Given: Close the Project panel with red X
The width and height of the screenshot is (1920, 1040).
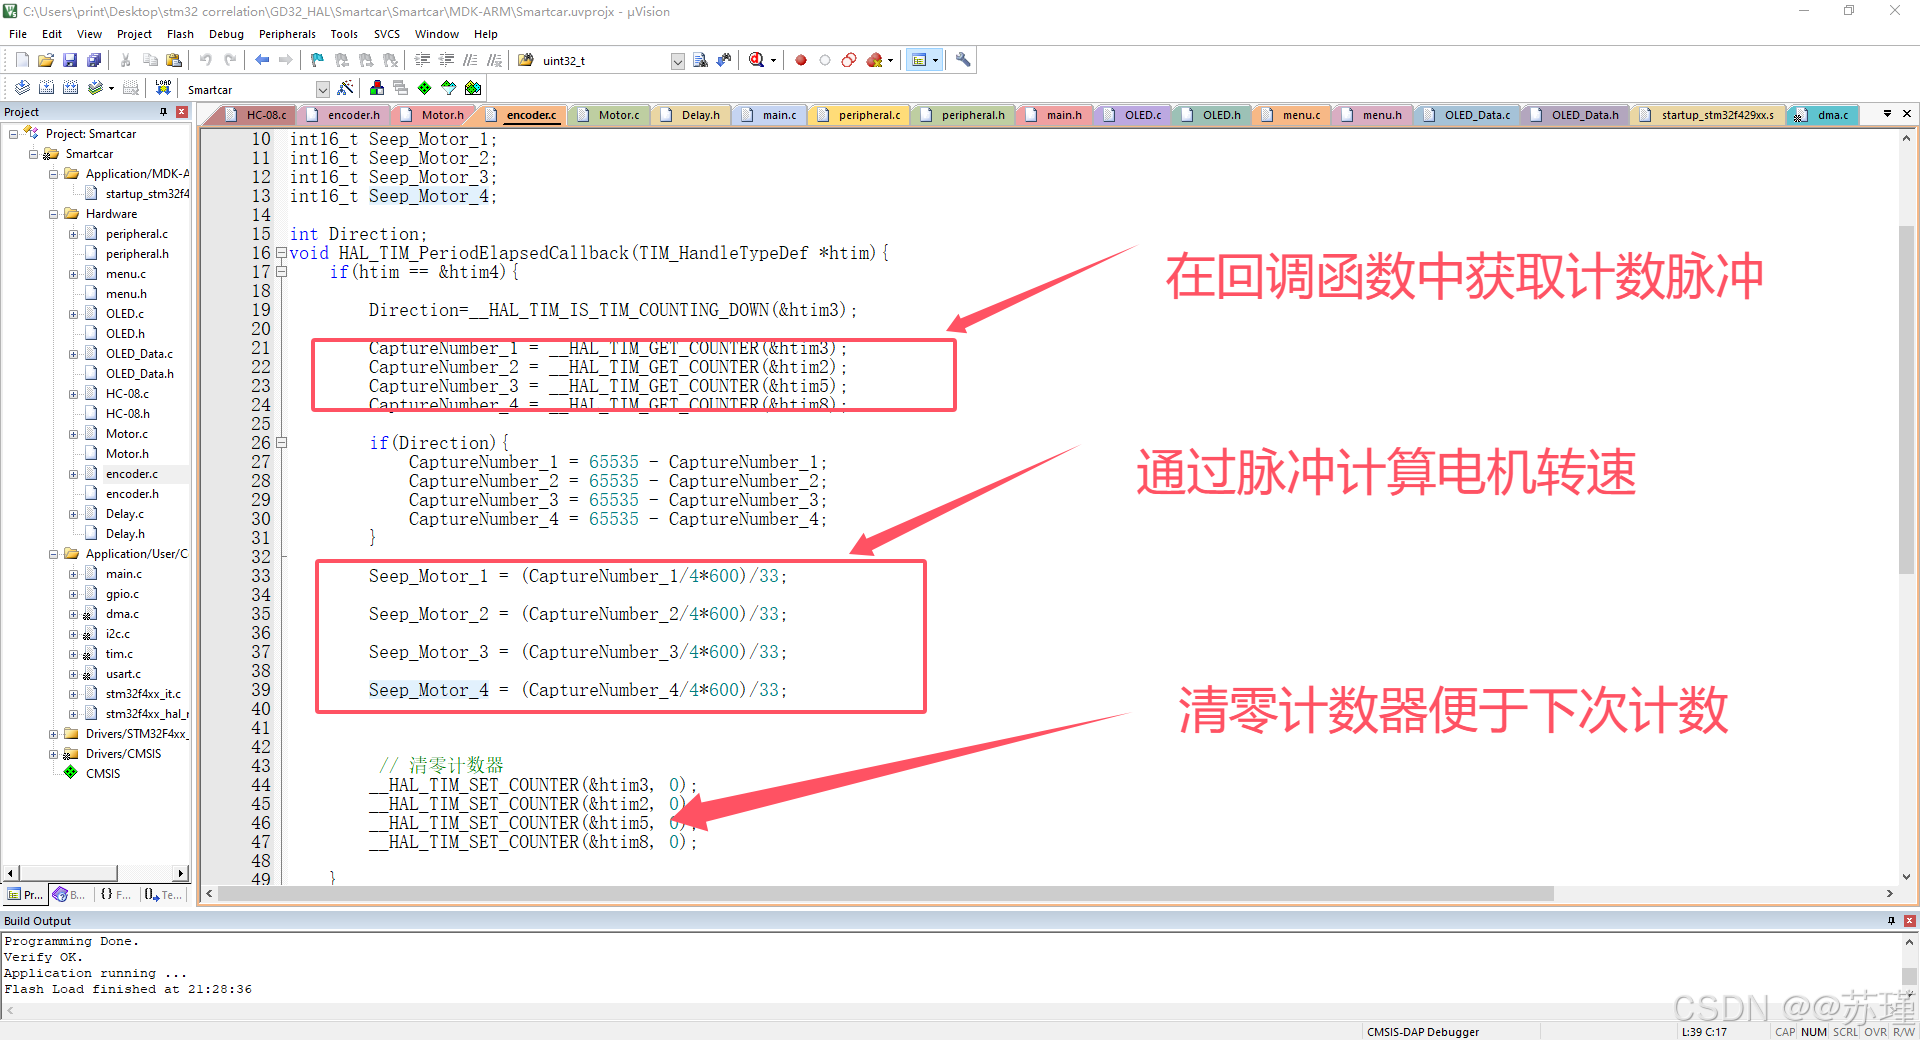Looking at the screenshot, I should point(182,112).
